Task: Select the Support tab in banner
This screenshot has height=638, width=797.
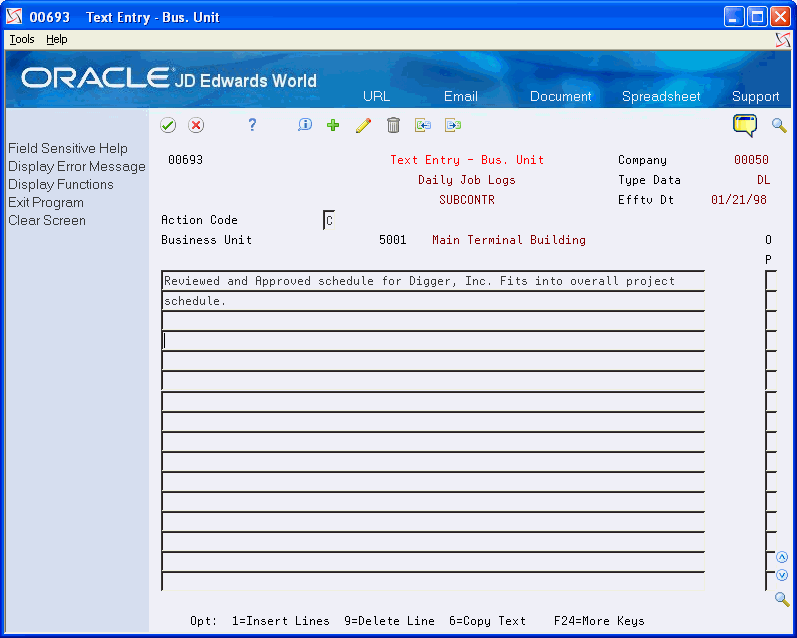Action: (x=755, y=96)
